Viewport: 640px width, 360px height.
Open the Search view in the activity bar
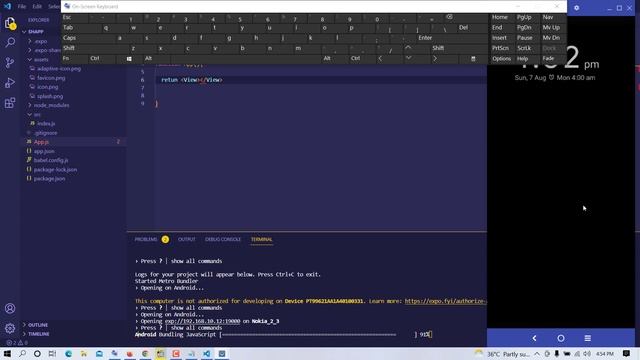tap(10, 42)
